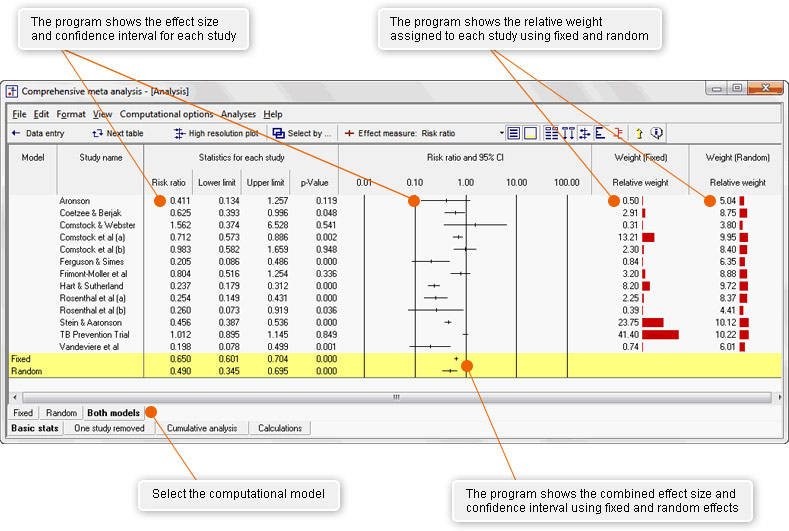Go to Next table in toolbar
This screenshot has height=531, width=789.
(117, 133)
